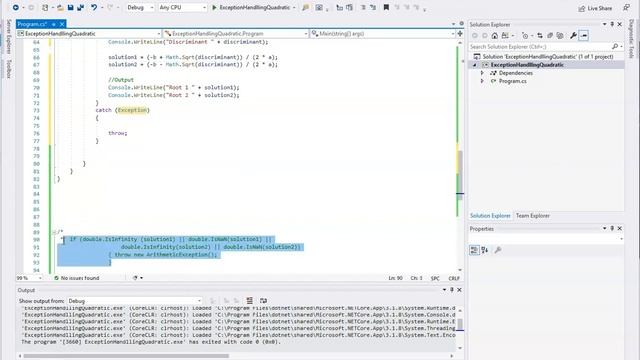The image size is (640, 360).
Task: Open the Any CPU platform dropdown
Action: (x=182, y=7)
